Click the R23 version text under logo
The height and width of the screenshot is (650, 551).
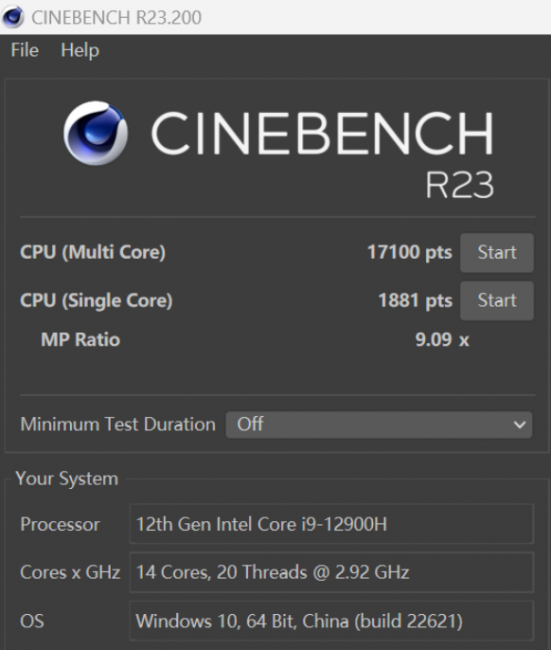pyautogui.click(x=460, y=184)
